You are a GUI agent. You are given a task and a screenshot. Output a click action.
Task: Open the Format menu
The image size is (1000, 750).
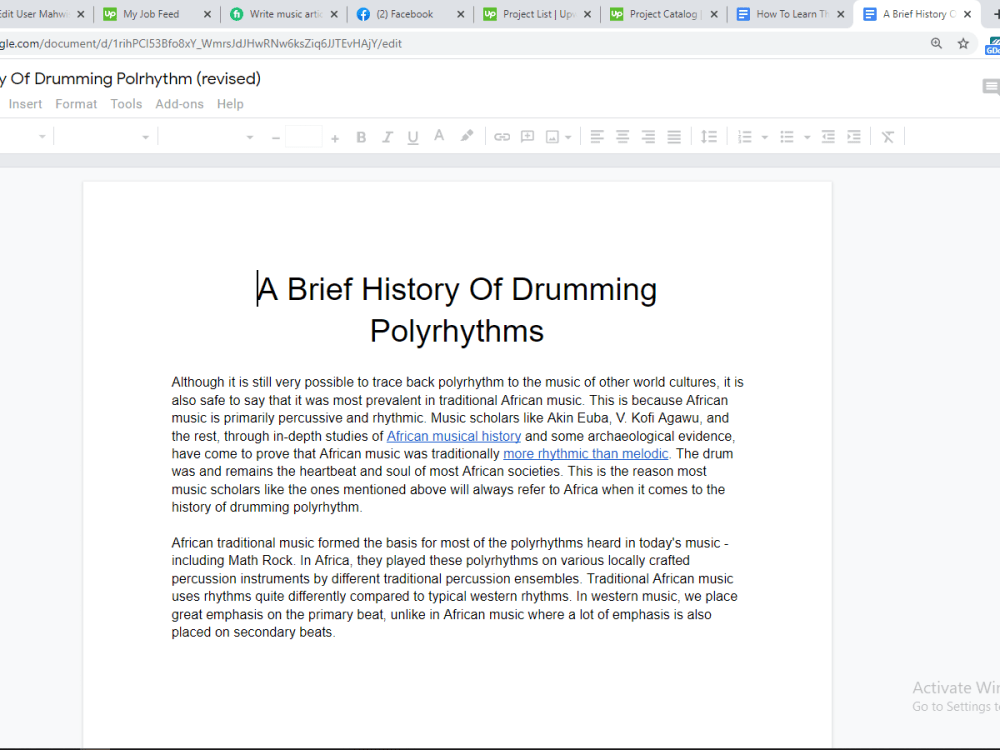pos(76,104)
